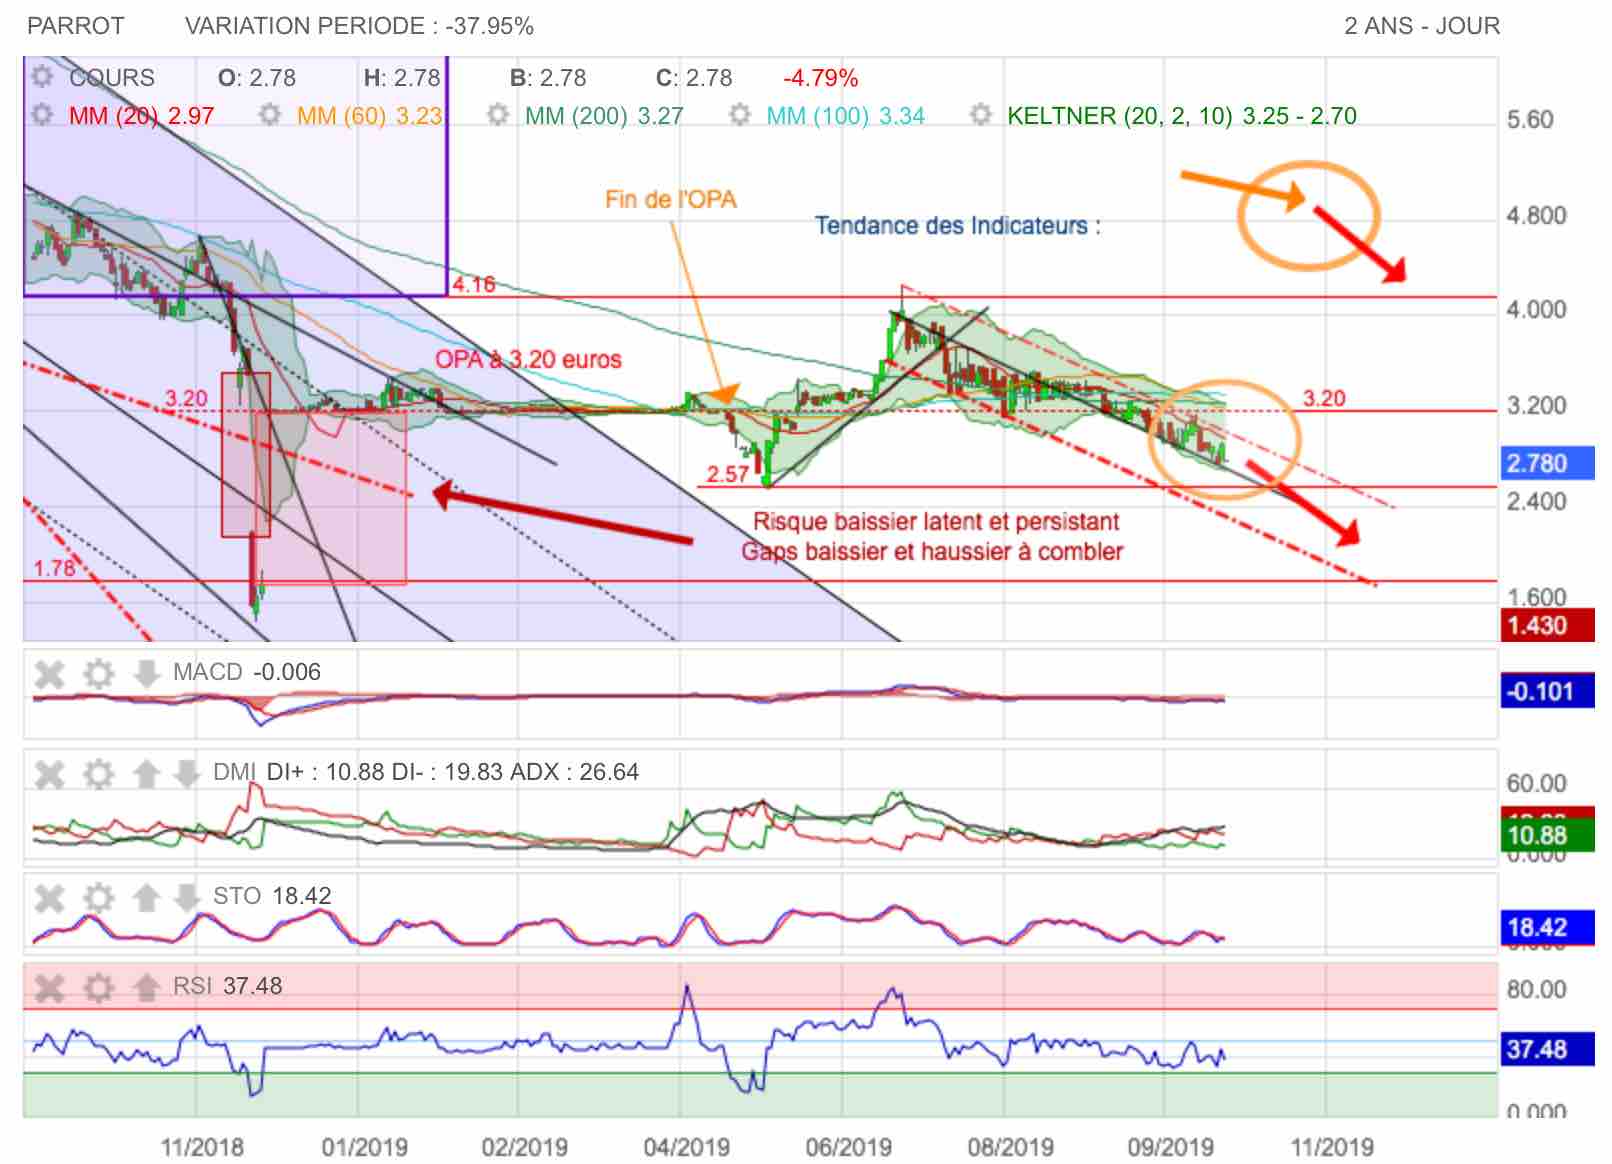The height and width of the screenshot is (1164, 1612).
Task: Click KELTNER (20, 2, 10) label
Action: tap(1182, 116)
